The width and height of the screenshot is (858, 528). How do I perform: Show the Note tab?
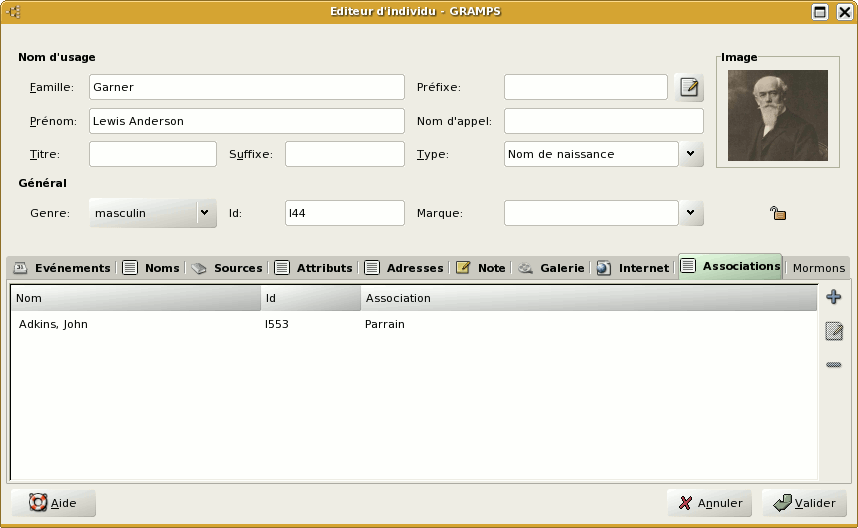(x=481, y=268)
